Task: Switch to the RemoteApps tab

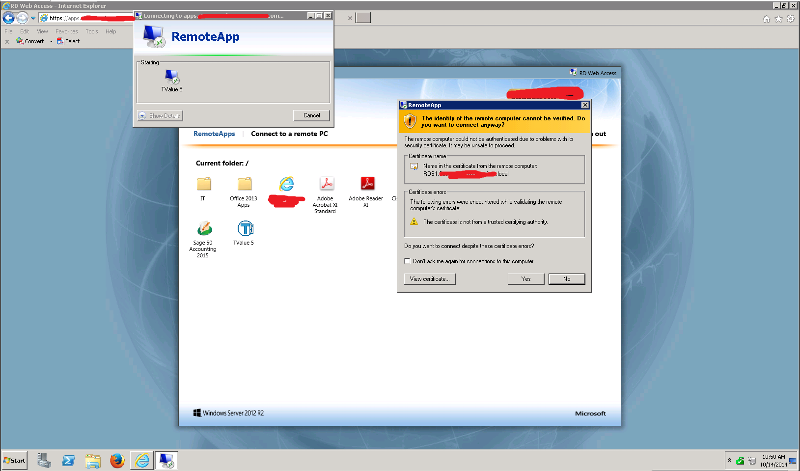Action: pos(214,134)
